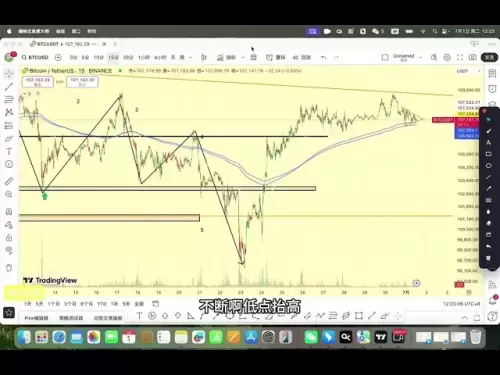Remove drawings using the left toolbar trash icon

(x=9, y=268)
